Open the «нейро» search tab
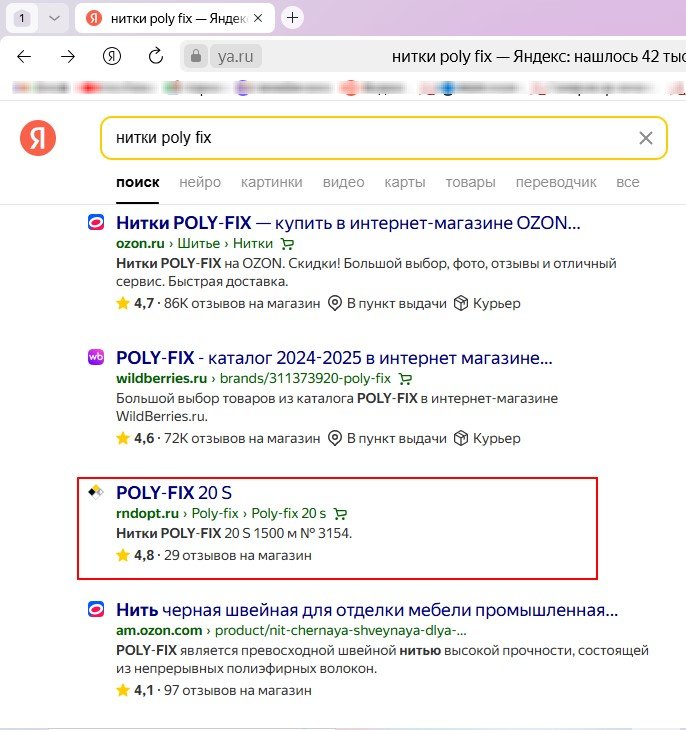 pyautogui.click(x=200, y=182)
